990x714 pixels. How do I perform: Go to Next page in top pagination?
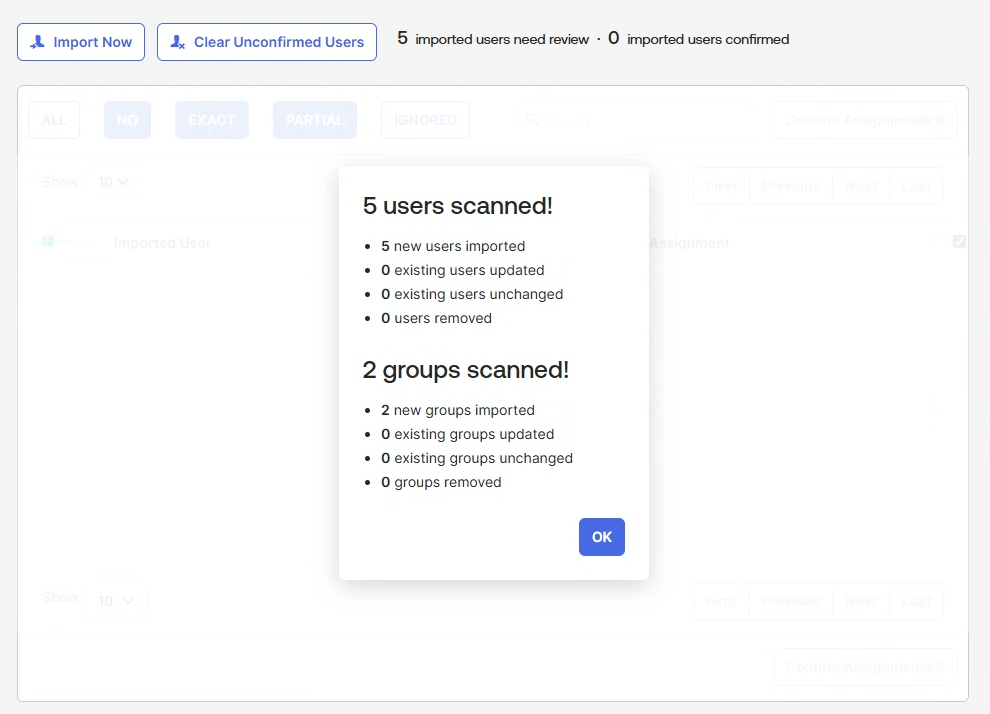(x=861, y=186)
